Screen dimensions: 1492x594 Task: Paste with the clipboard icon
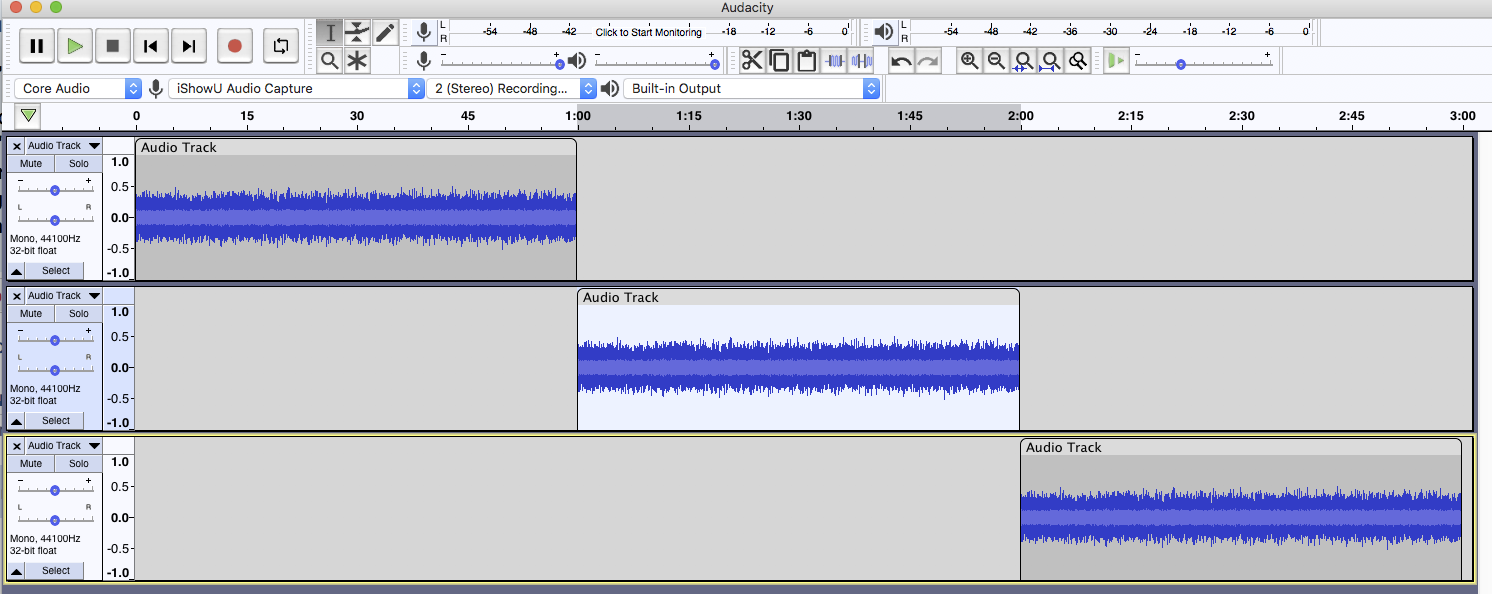click(806, 61)
